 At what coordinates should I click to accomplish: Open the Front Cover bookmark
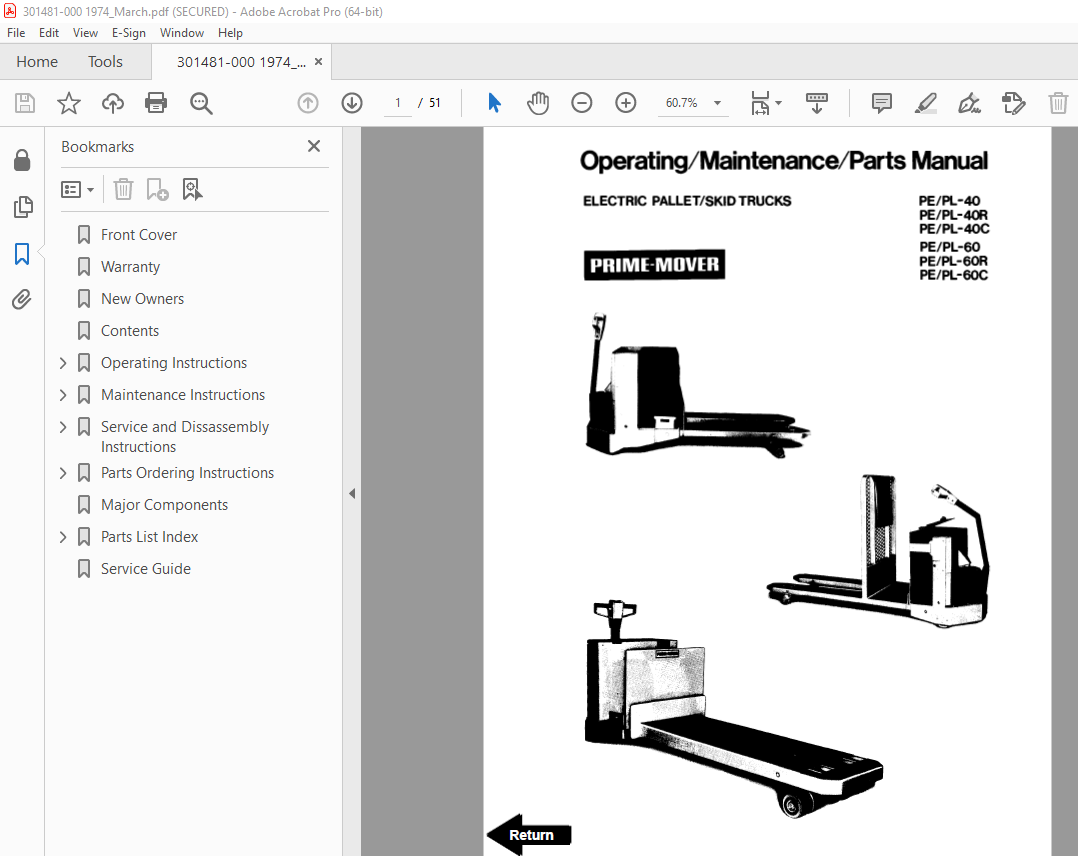(x=139, y=235)
